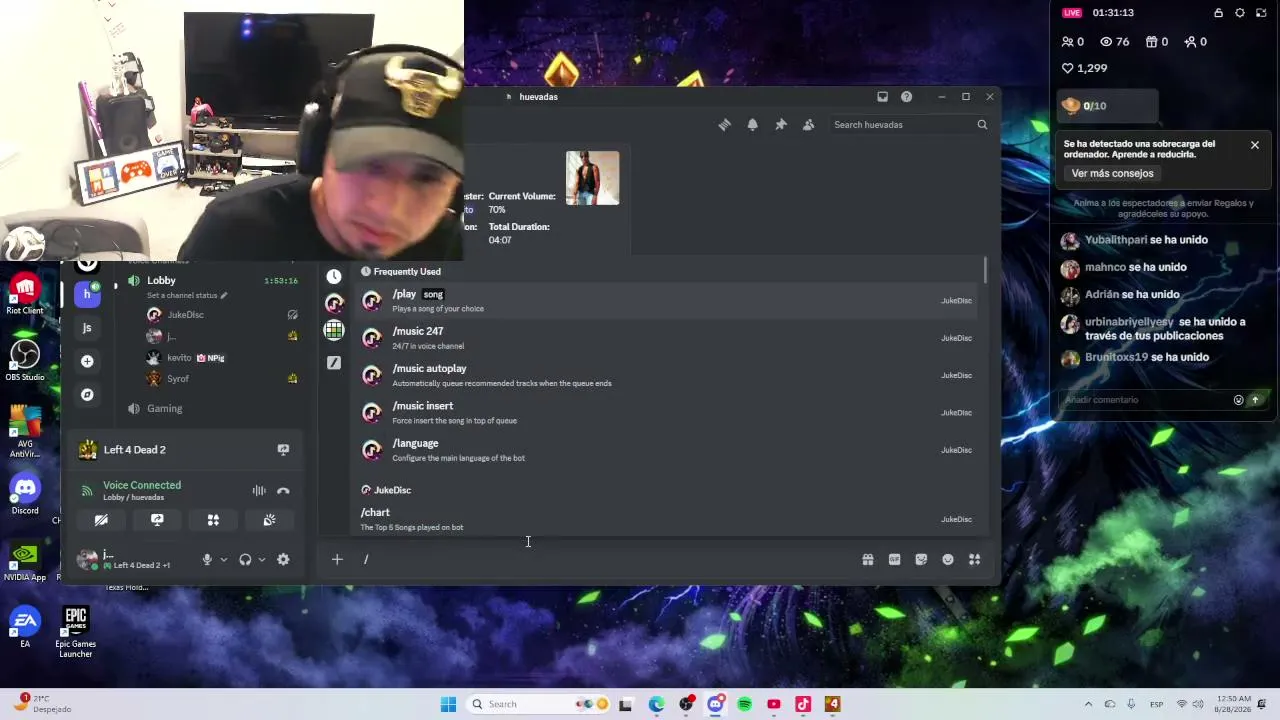
Task: Open the soundboard button
Action: (269, 520)
